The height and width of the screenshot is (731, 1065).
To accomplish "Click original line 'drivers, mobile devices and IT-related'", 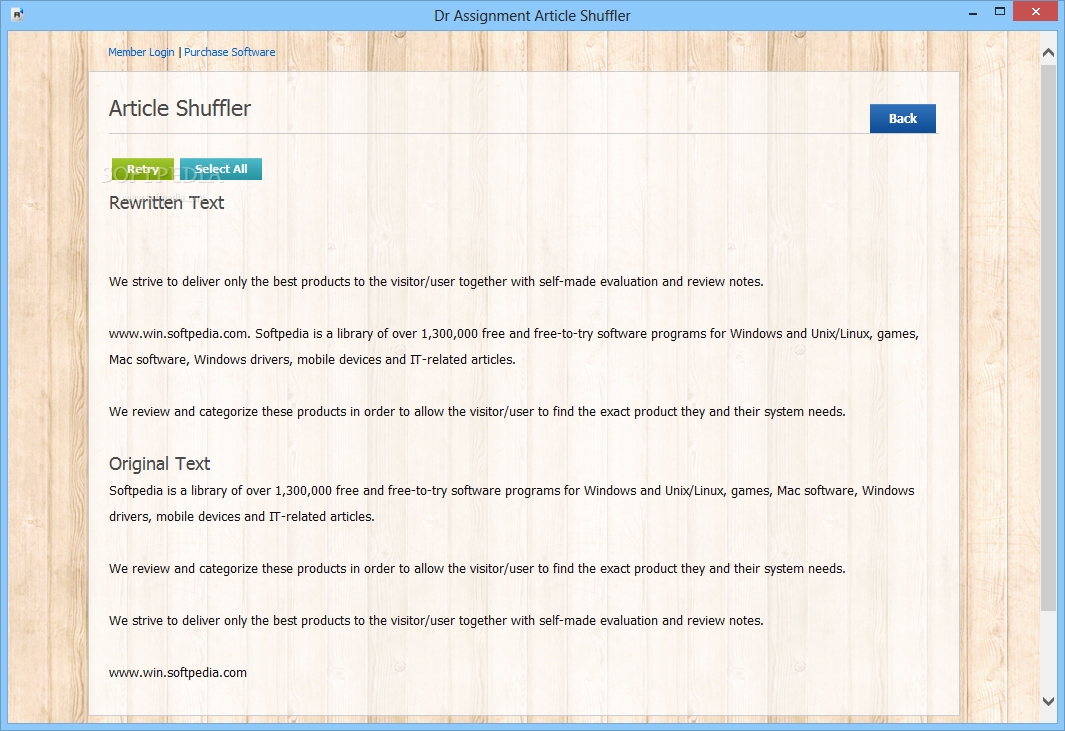I will click(242, 516).
